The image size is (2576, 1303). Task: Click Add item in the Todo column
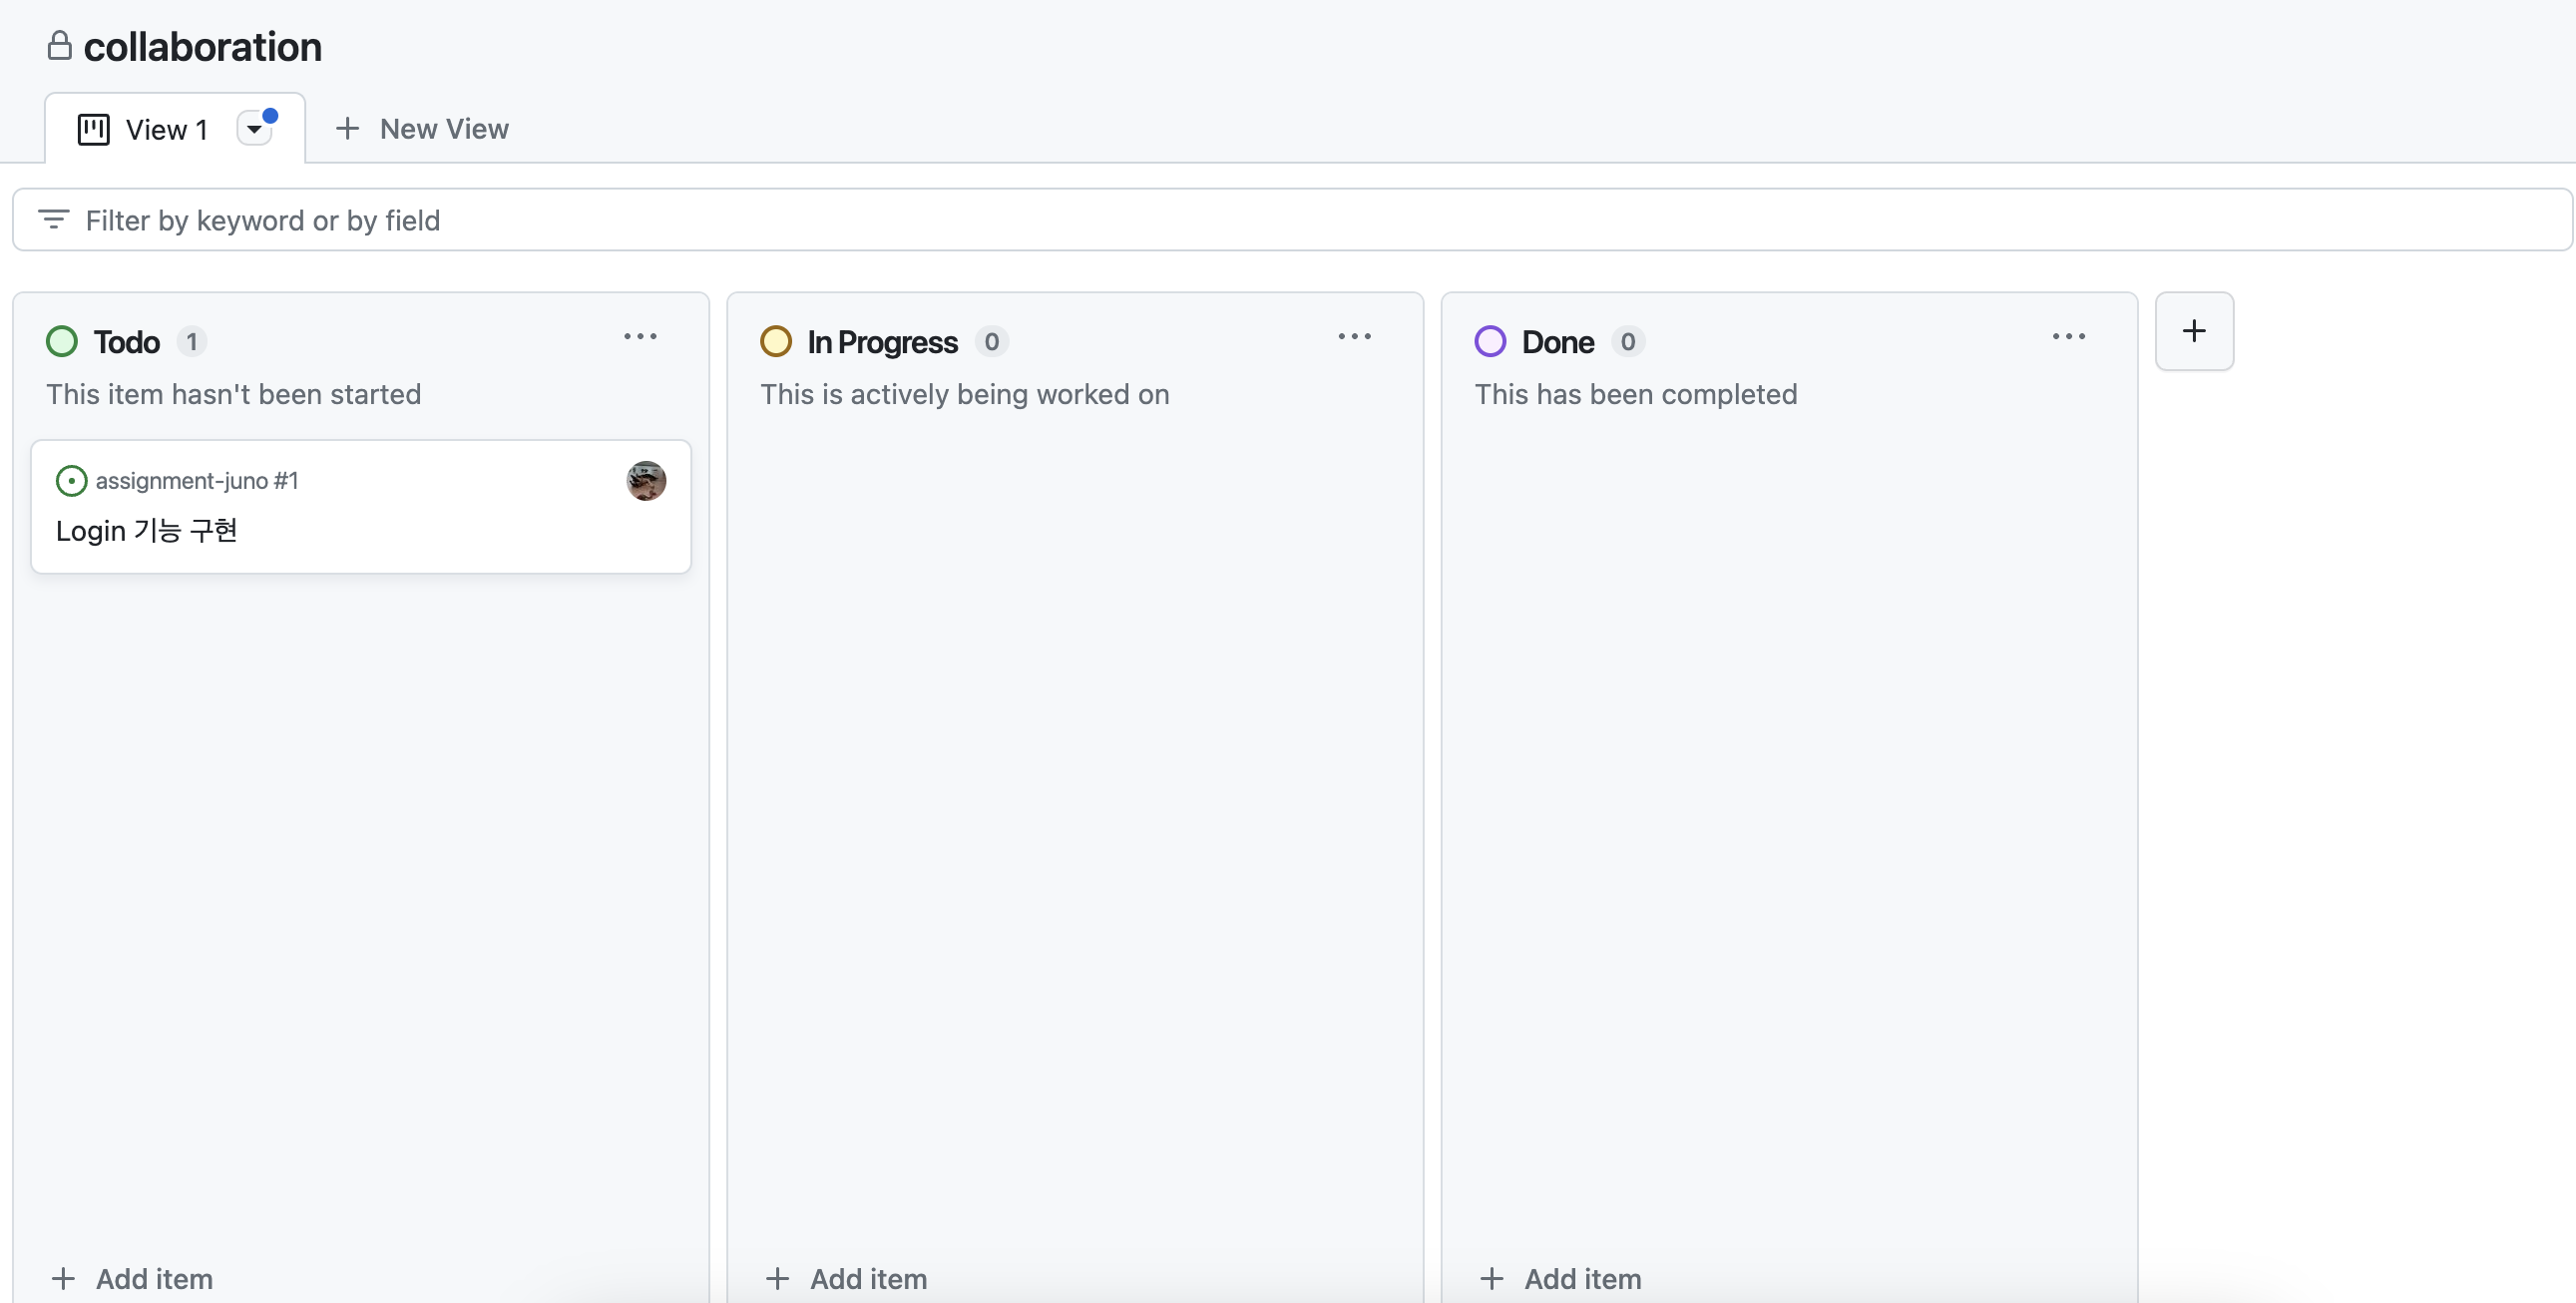coord(133,1278)
